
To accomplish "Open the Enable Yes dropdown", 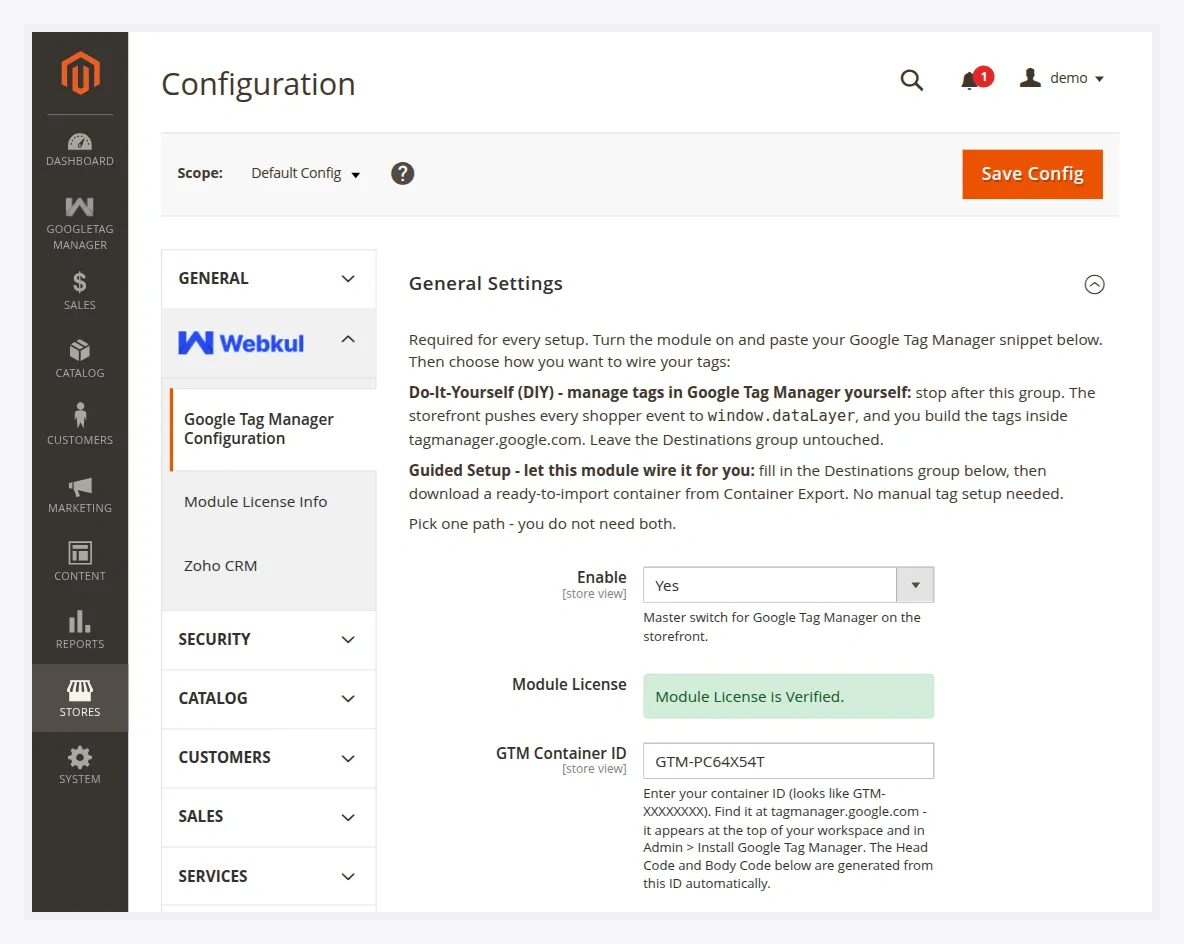I will coord(788,585).
